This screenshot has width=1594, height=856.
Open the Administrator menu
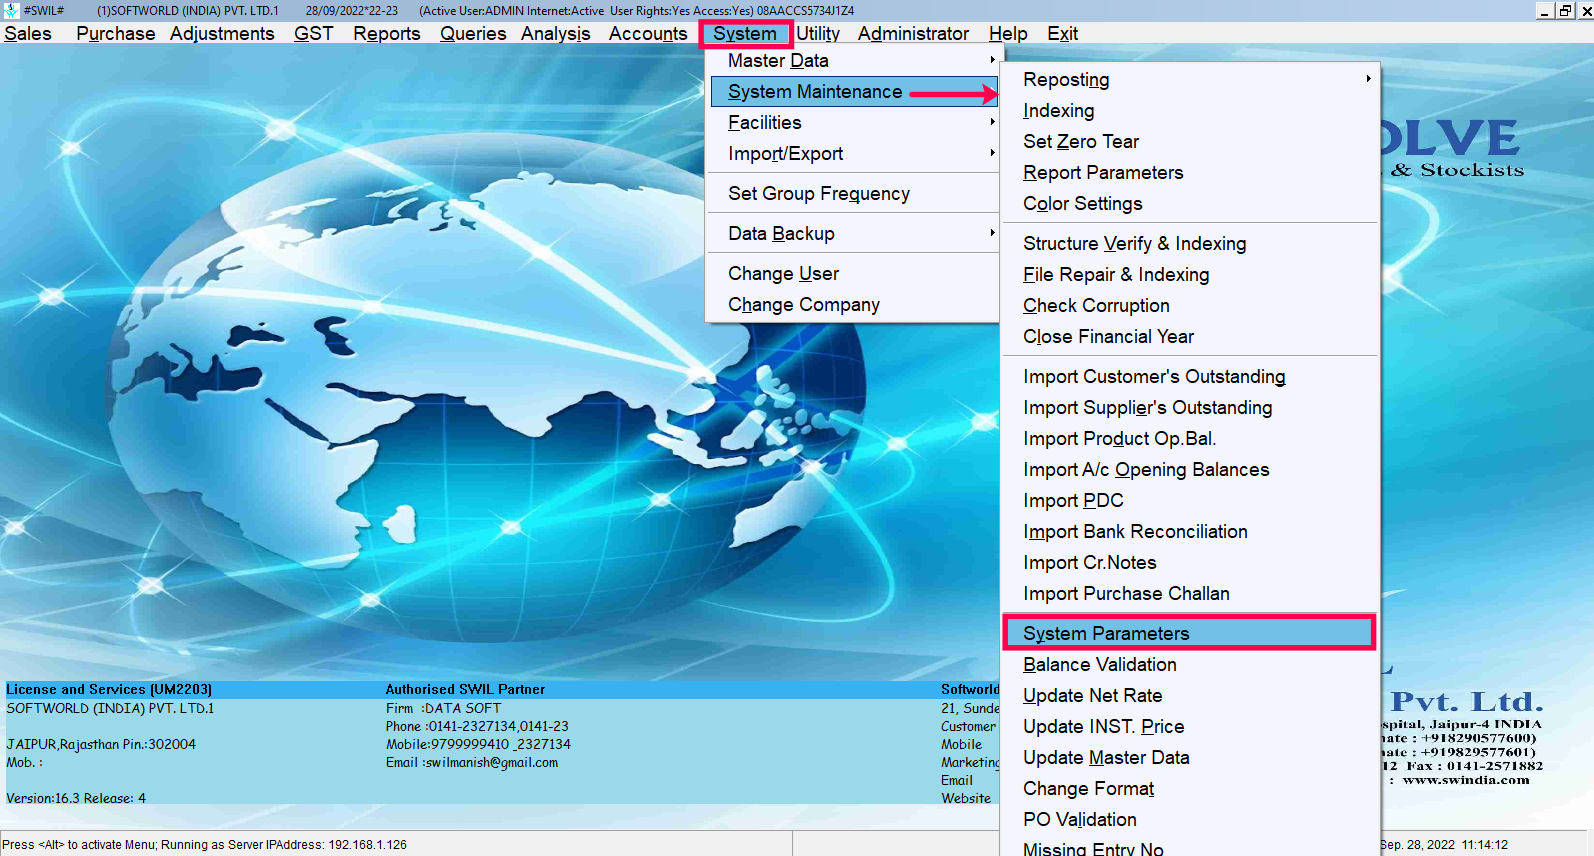(x=913, y=34)
